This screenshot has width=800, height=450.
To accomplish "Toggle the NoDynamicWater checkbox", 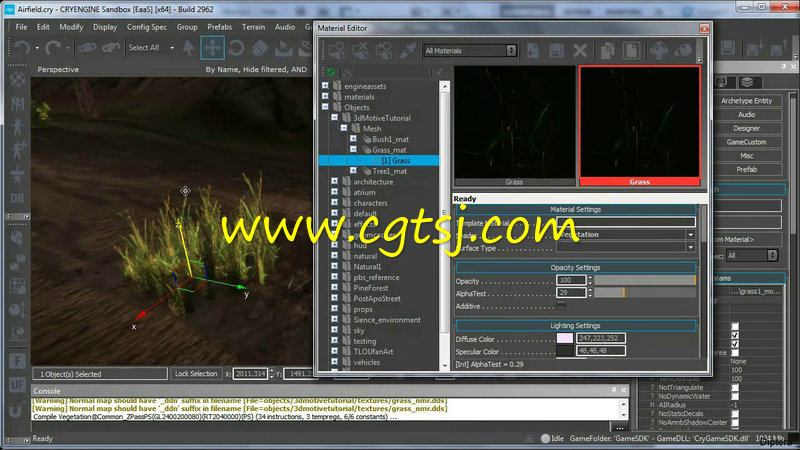I will pyautogui.click(x=735, y=396).
